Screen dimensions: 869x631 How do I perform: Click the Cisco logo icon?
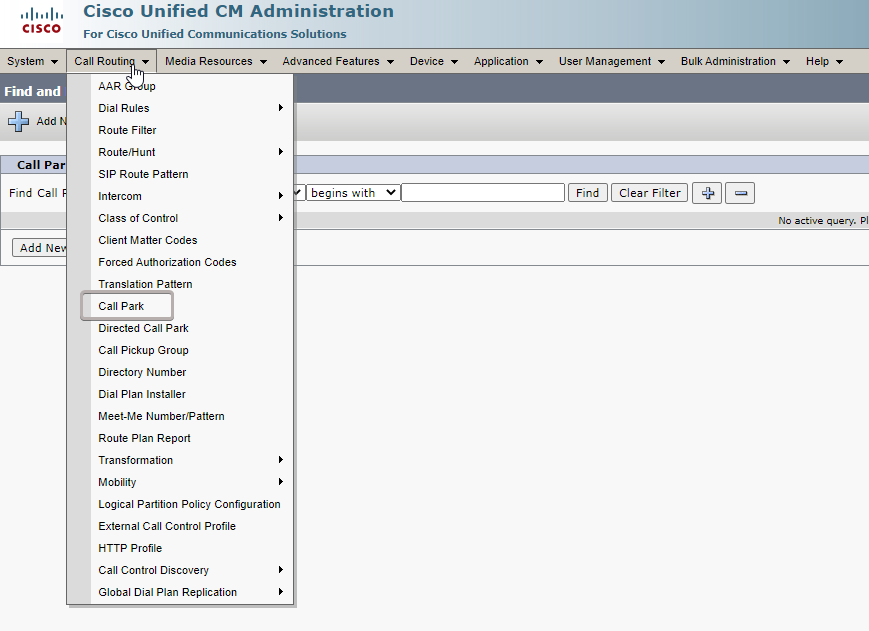pyautogui.click(x=41, y=21)
